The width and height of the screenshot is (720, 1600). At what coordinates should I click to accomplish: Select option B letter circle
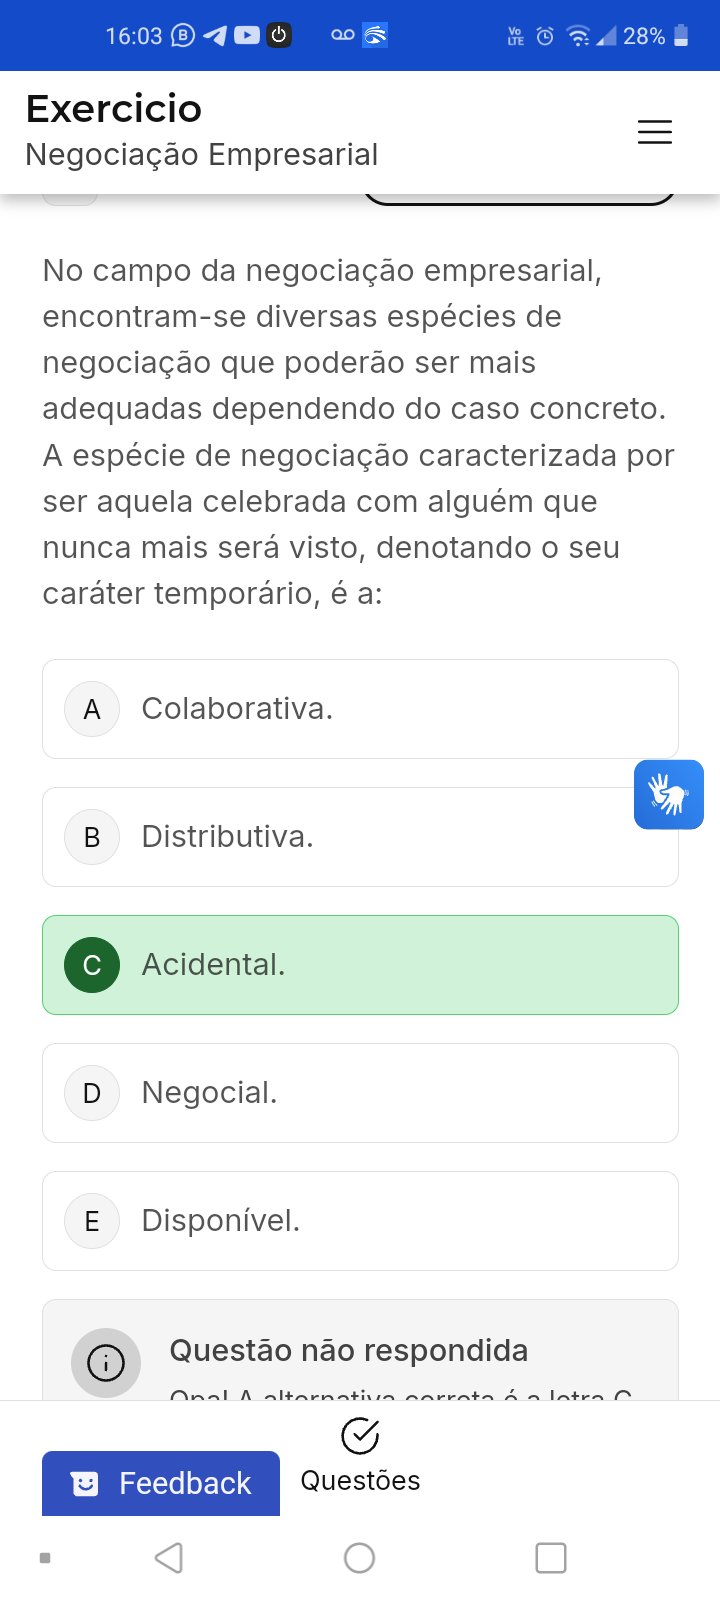coord(92,837)
